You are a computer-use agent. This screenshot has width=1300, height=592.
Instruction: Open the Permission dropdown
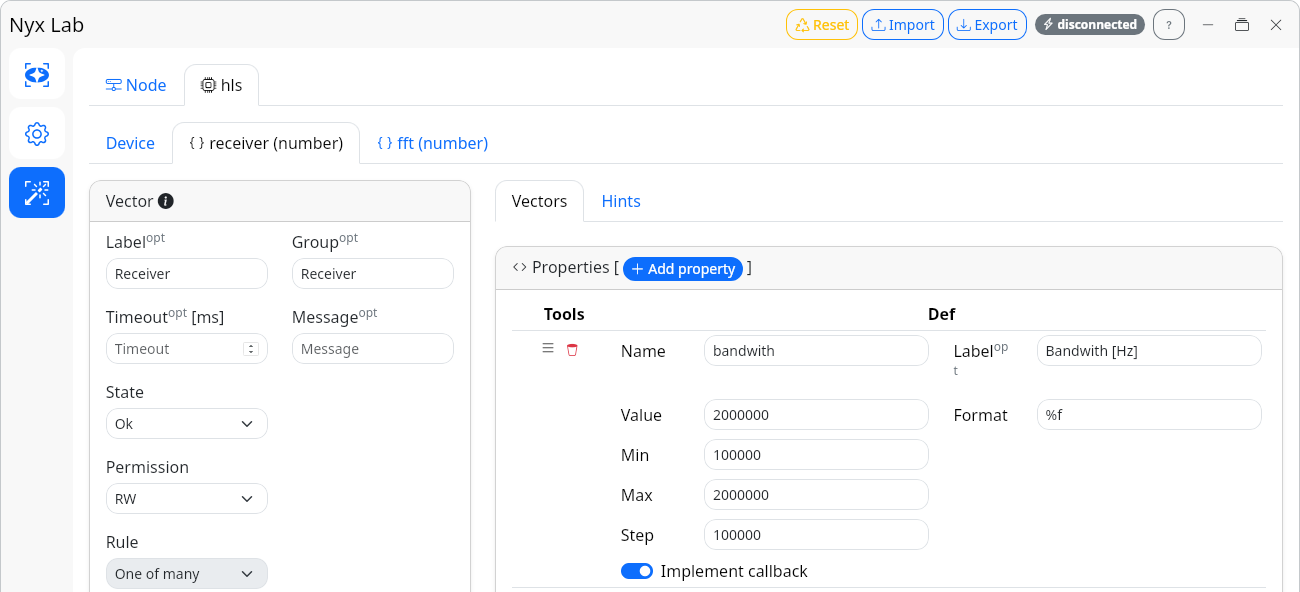pyautogui.click(x=186, y=499)
